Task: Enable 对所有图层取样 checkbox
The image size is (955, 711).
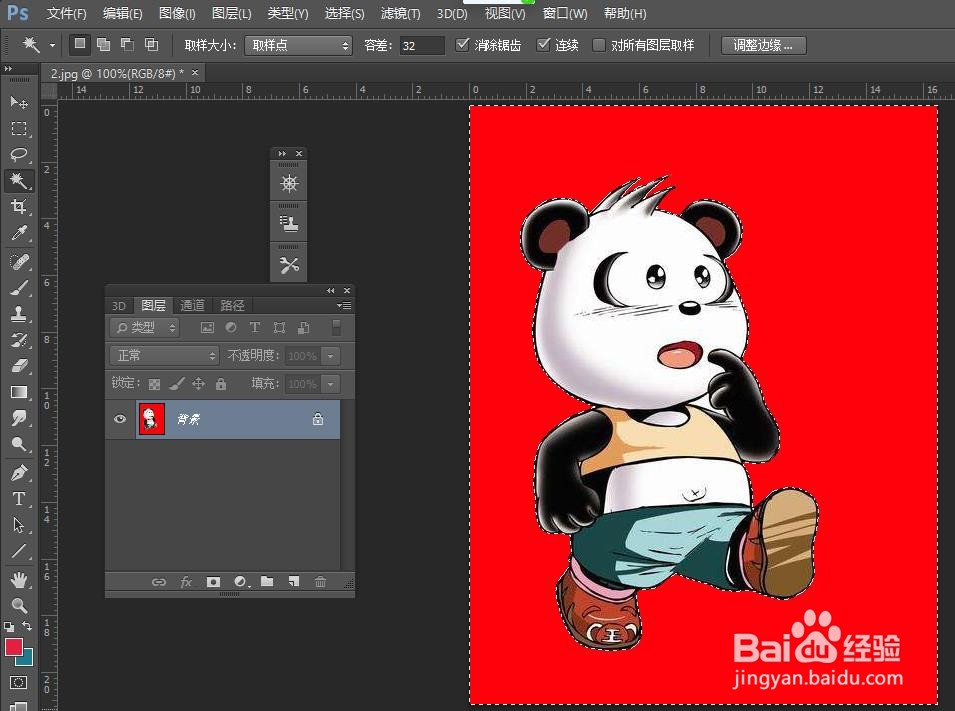Action: pyautogui.click(x=599, y=44)
